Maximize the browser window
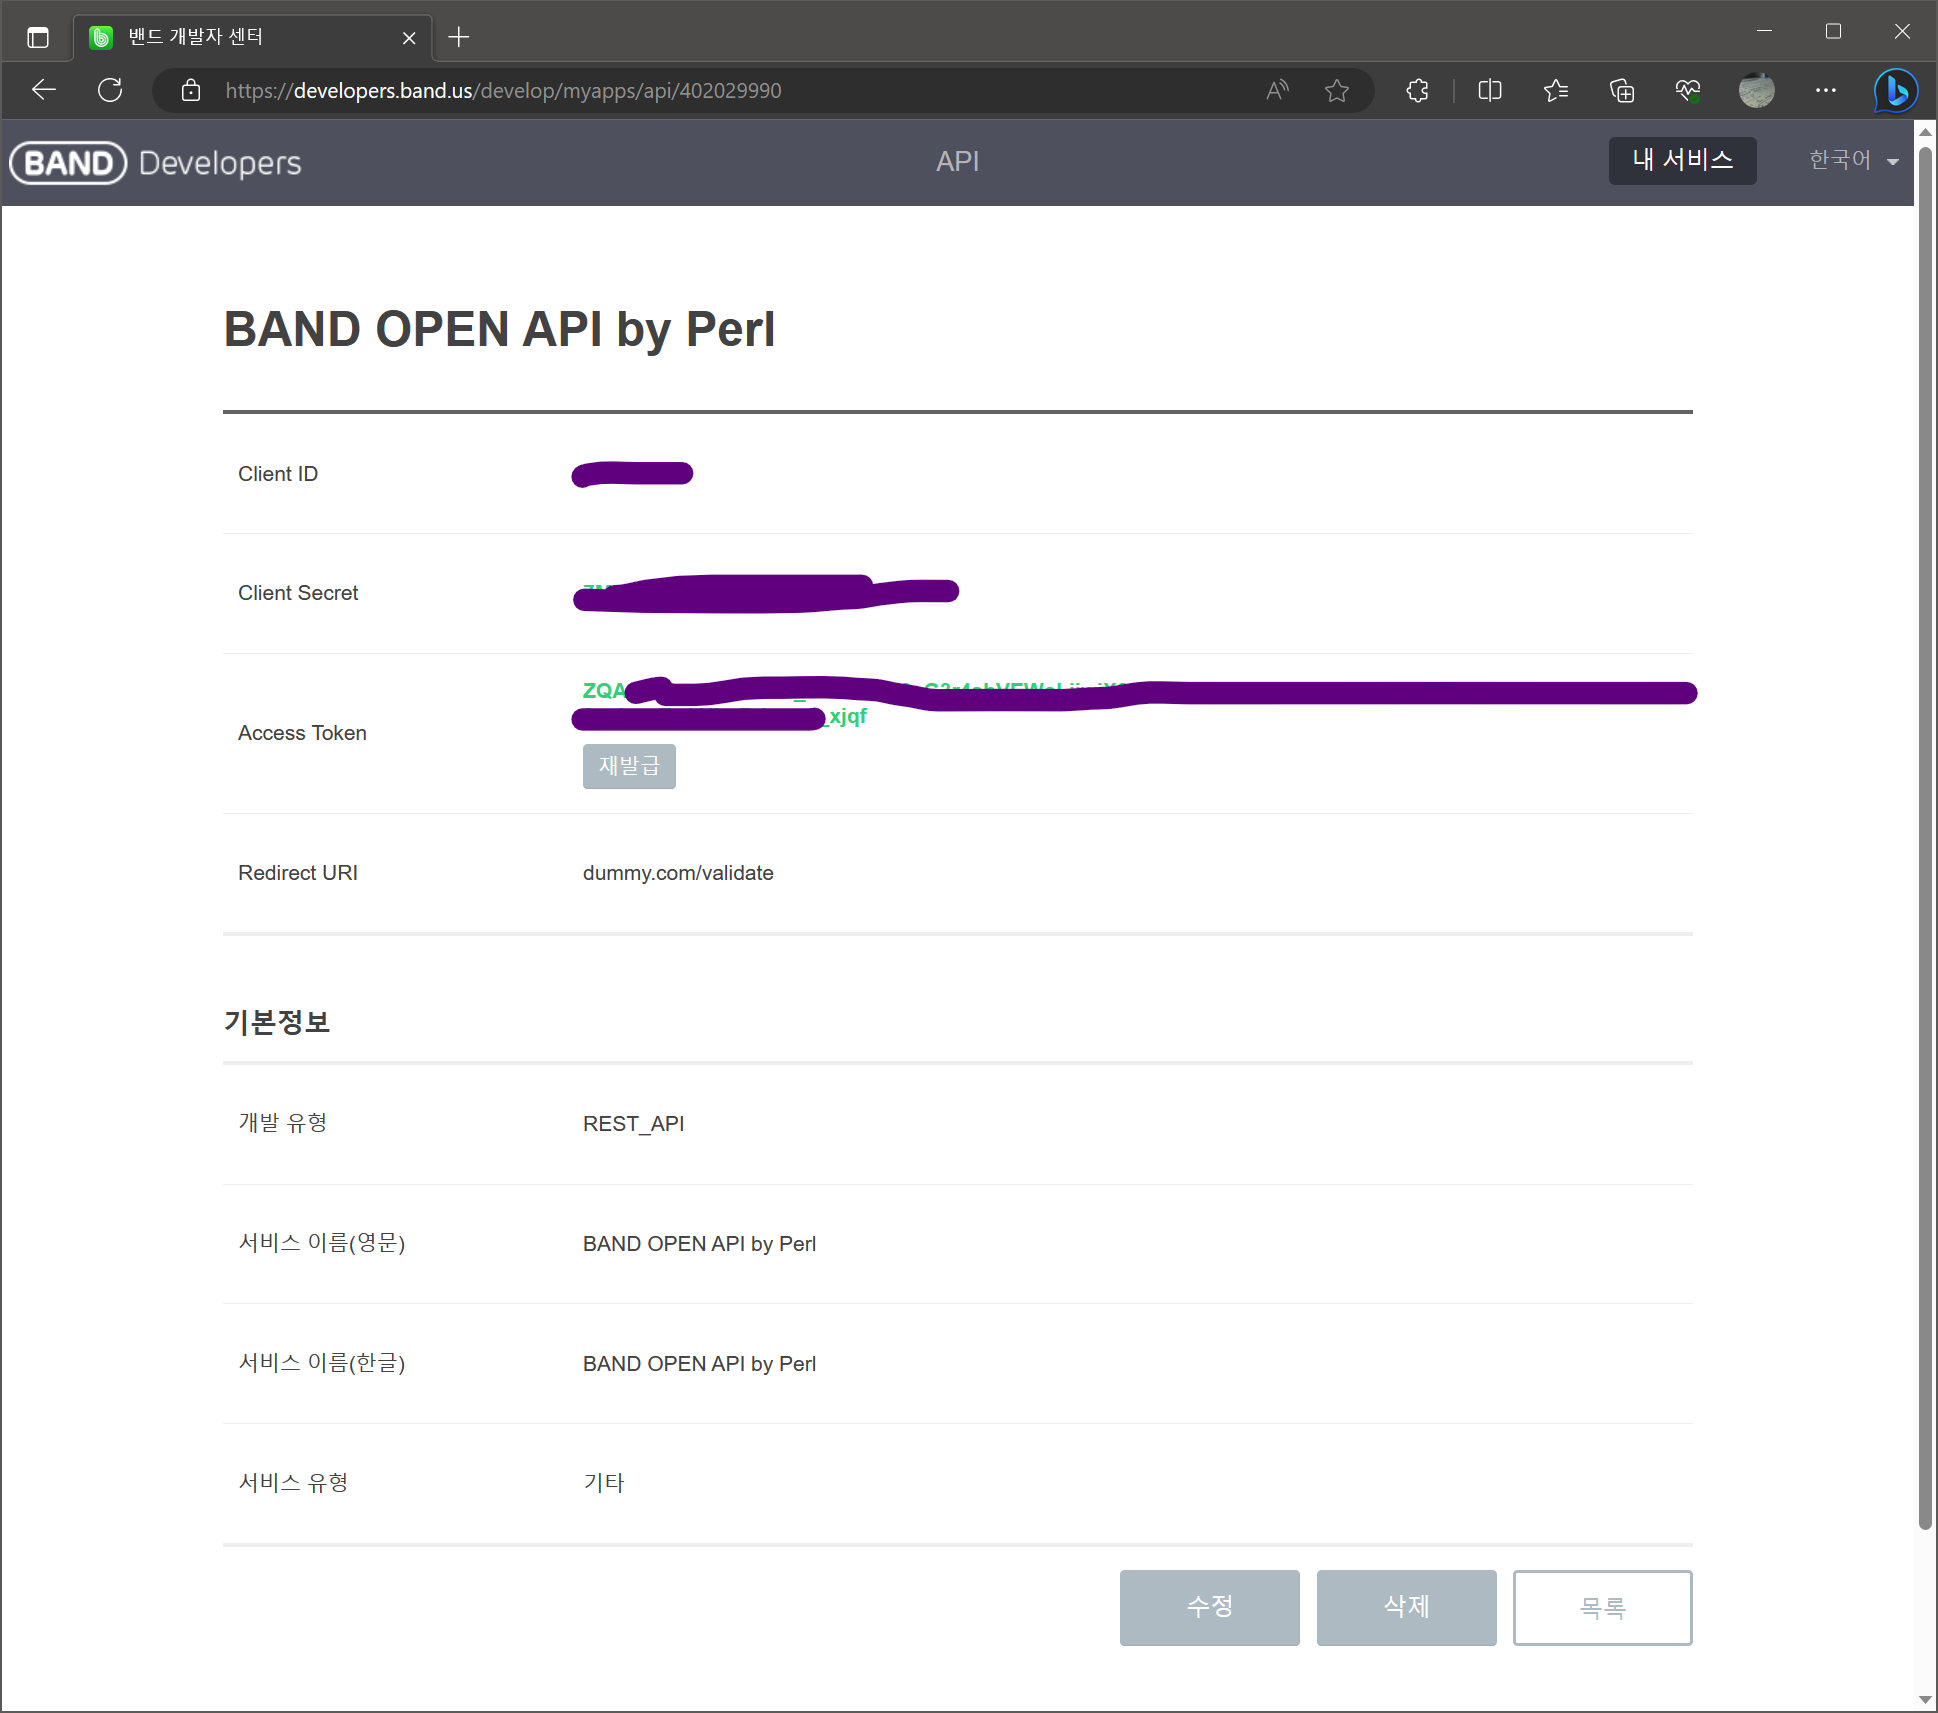Screen dimensions: 1938x1713 point(1833,32)
